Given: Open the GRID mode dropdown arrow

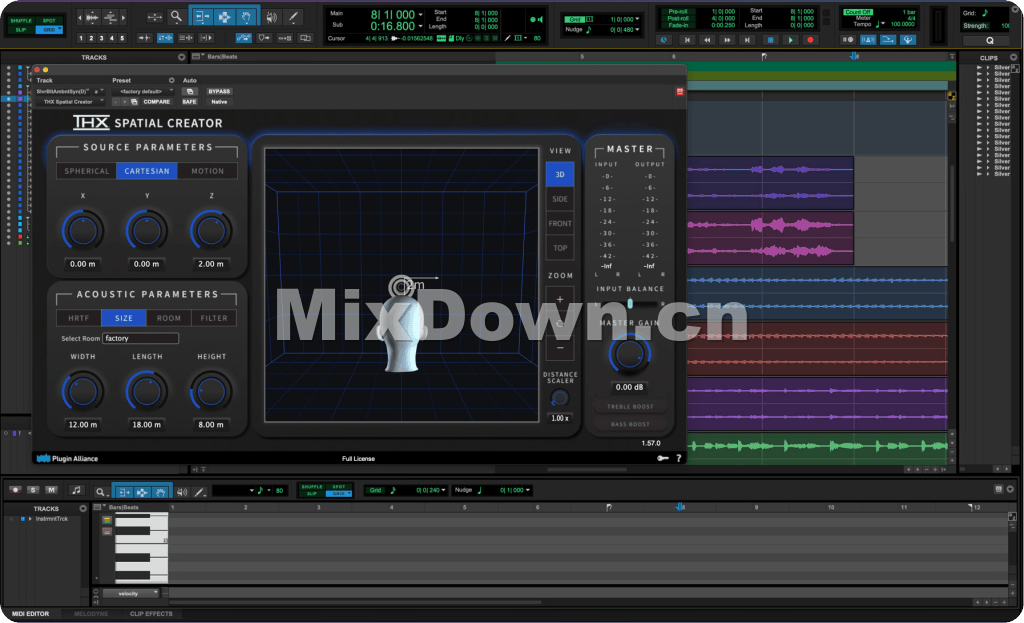Looking at the screenshot, I should click(x=59, y=29).
